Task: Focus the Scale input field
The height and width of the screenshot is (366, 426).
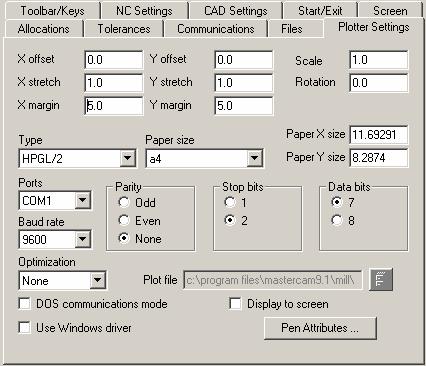Action: (x=379, y=60)
